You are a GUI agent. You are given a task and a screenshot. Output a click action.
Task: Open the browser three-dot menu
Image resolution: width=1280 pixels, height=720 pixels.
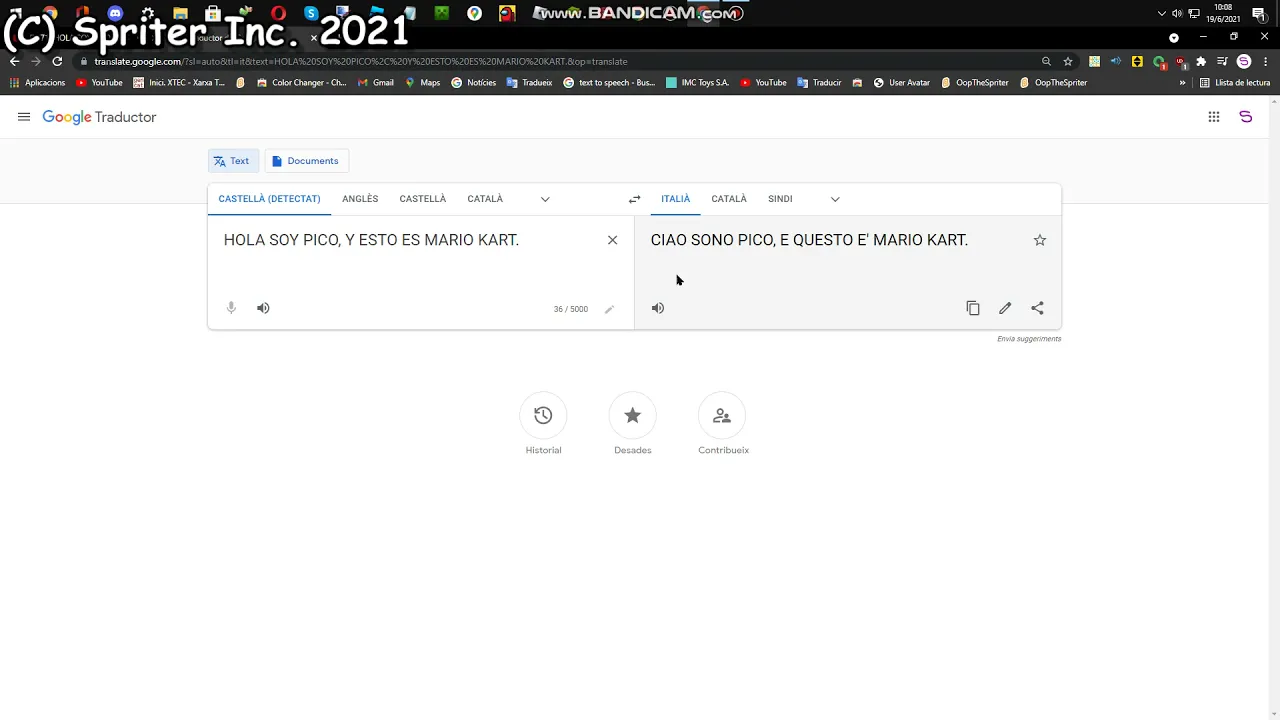pos(1265,61)
